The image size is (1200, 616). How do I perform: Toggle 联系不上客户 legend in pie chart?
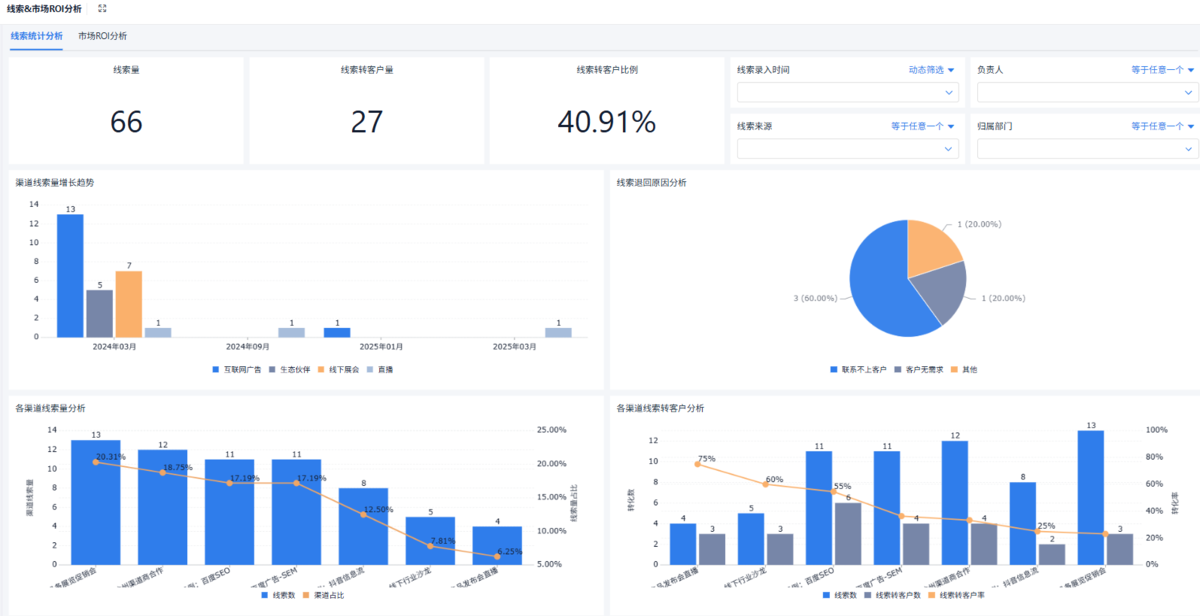(x=859, y=369)
